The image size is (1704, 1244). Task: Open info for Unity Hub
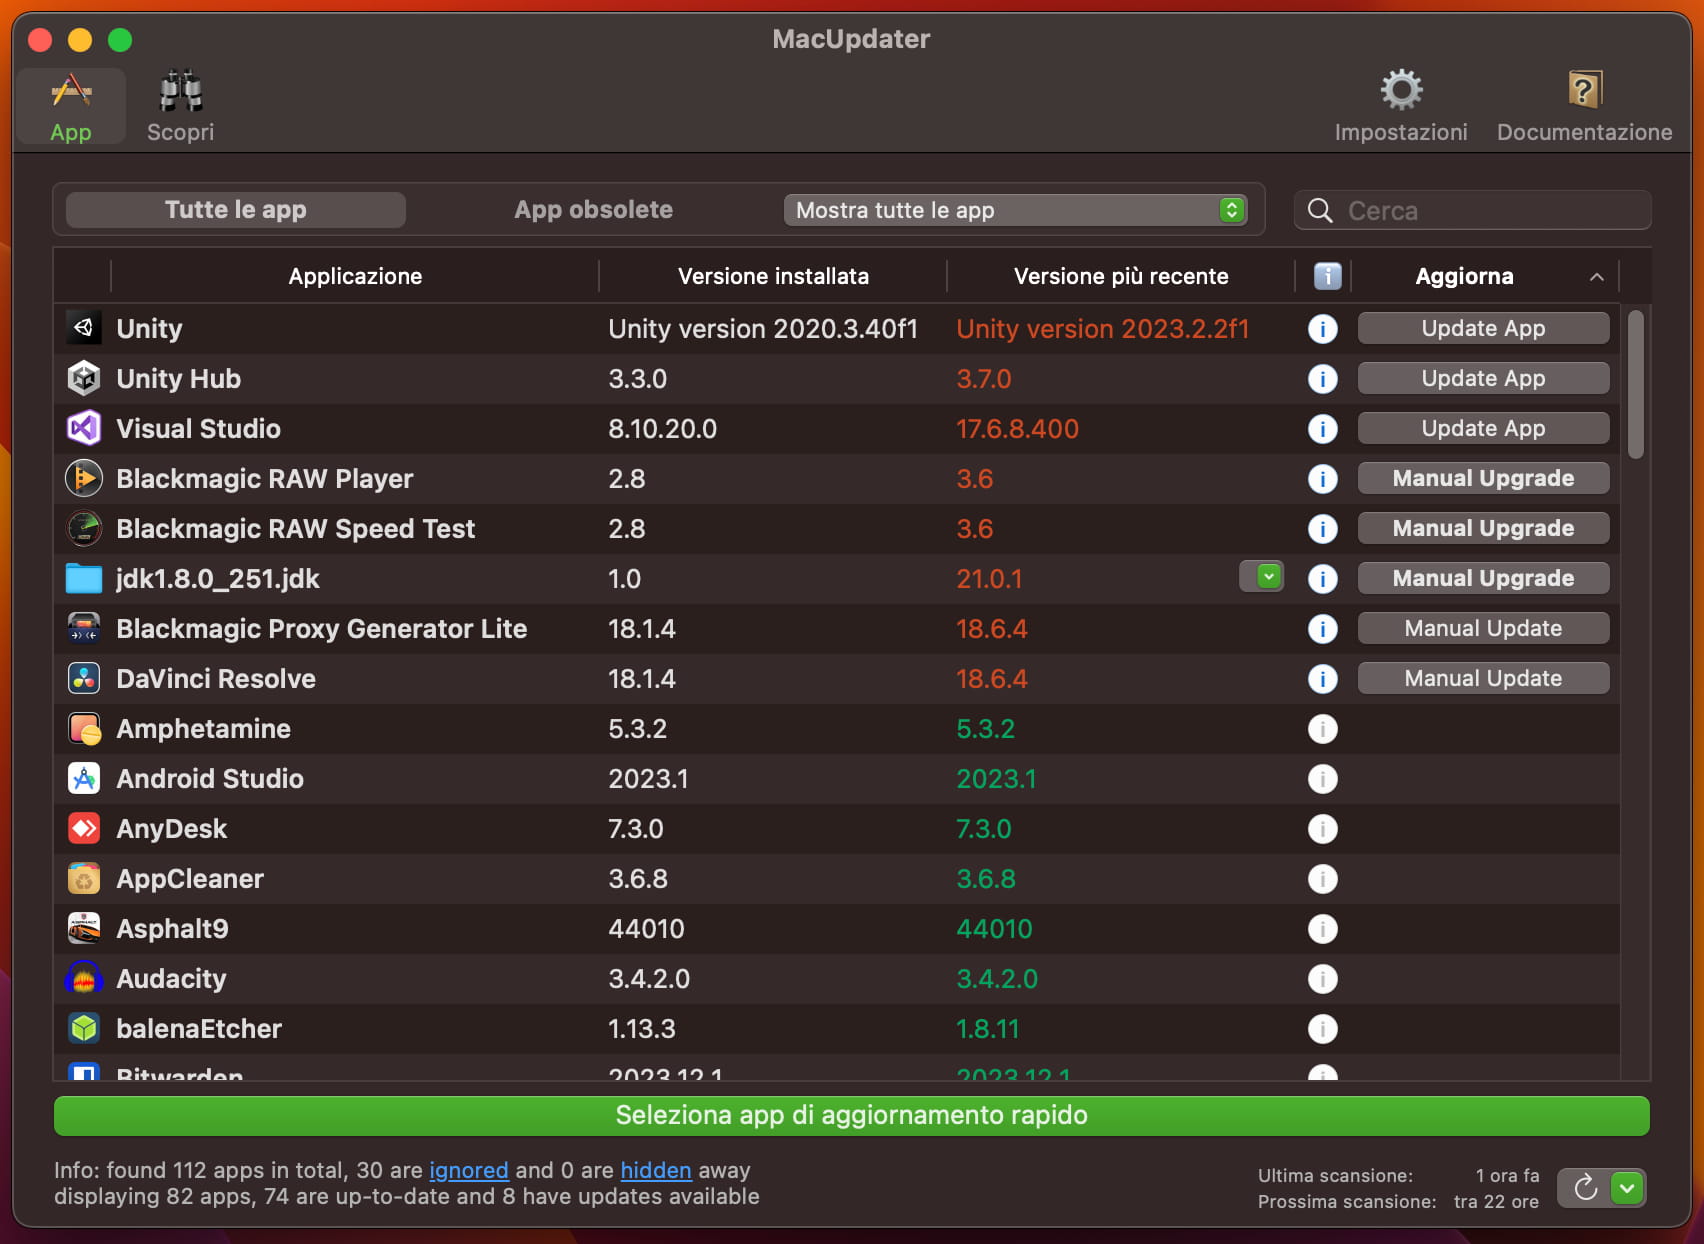point(1323,378)
